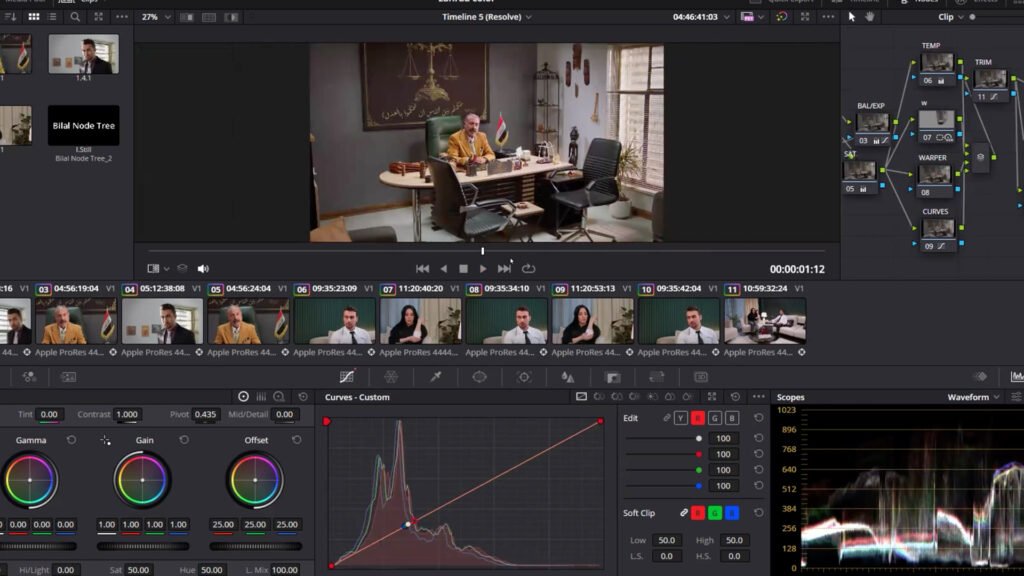The image size is (1024, 576).
Task: Switch to Log wheels mode
Action: 279,396
